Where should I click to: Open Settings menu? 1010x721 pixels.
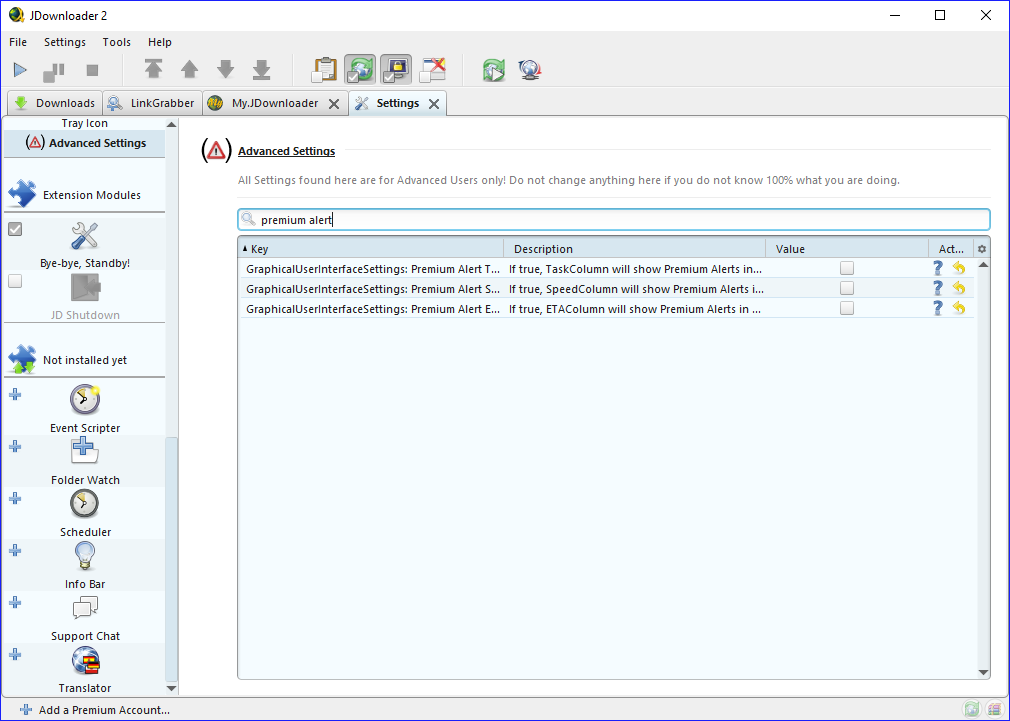[x=64, y=42]
